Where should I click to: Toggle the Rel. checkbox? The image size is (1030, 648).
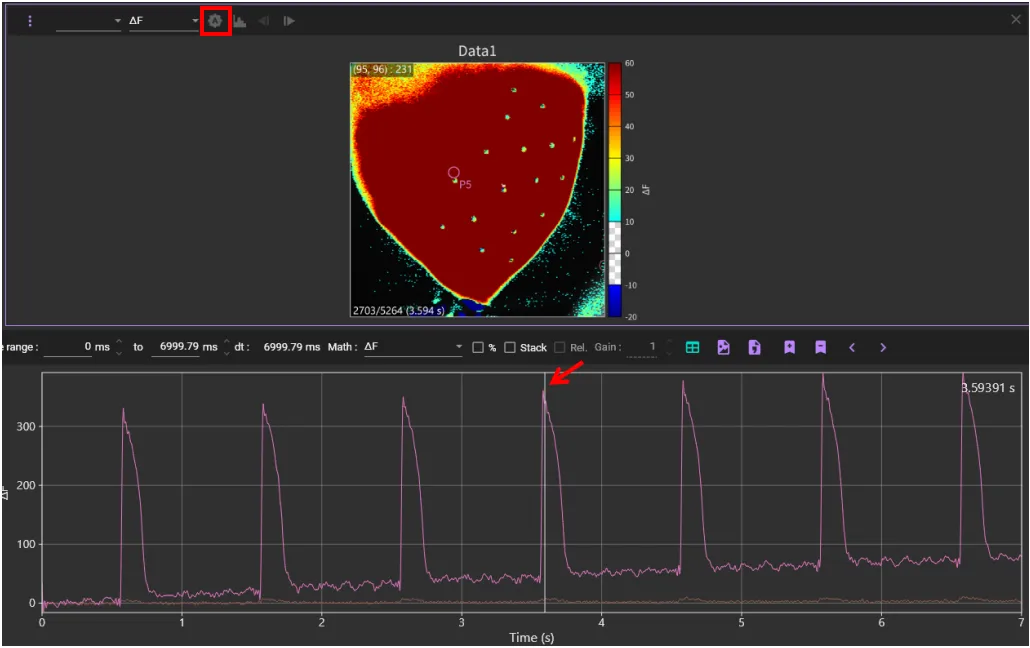click(560, 348)
